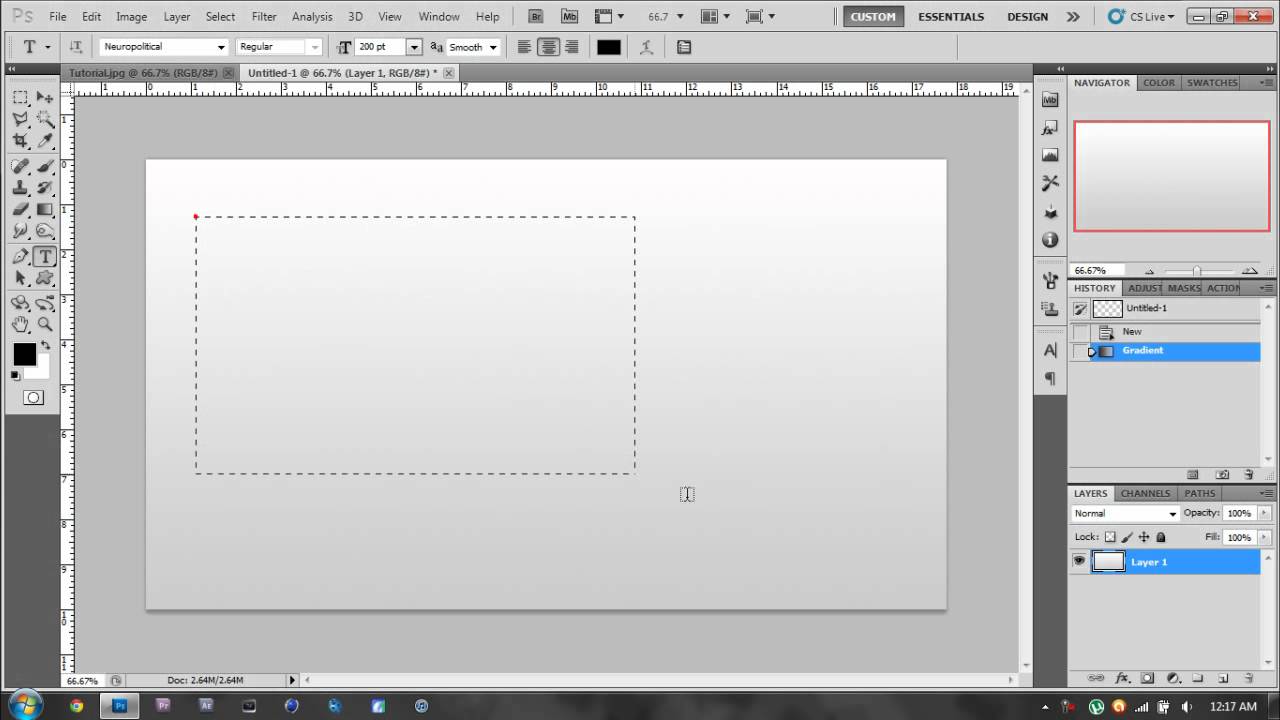The height and width of the screenshot is (720, 1280).
Task: Create a new layer
Action: pos(1222,678)
